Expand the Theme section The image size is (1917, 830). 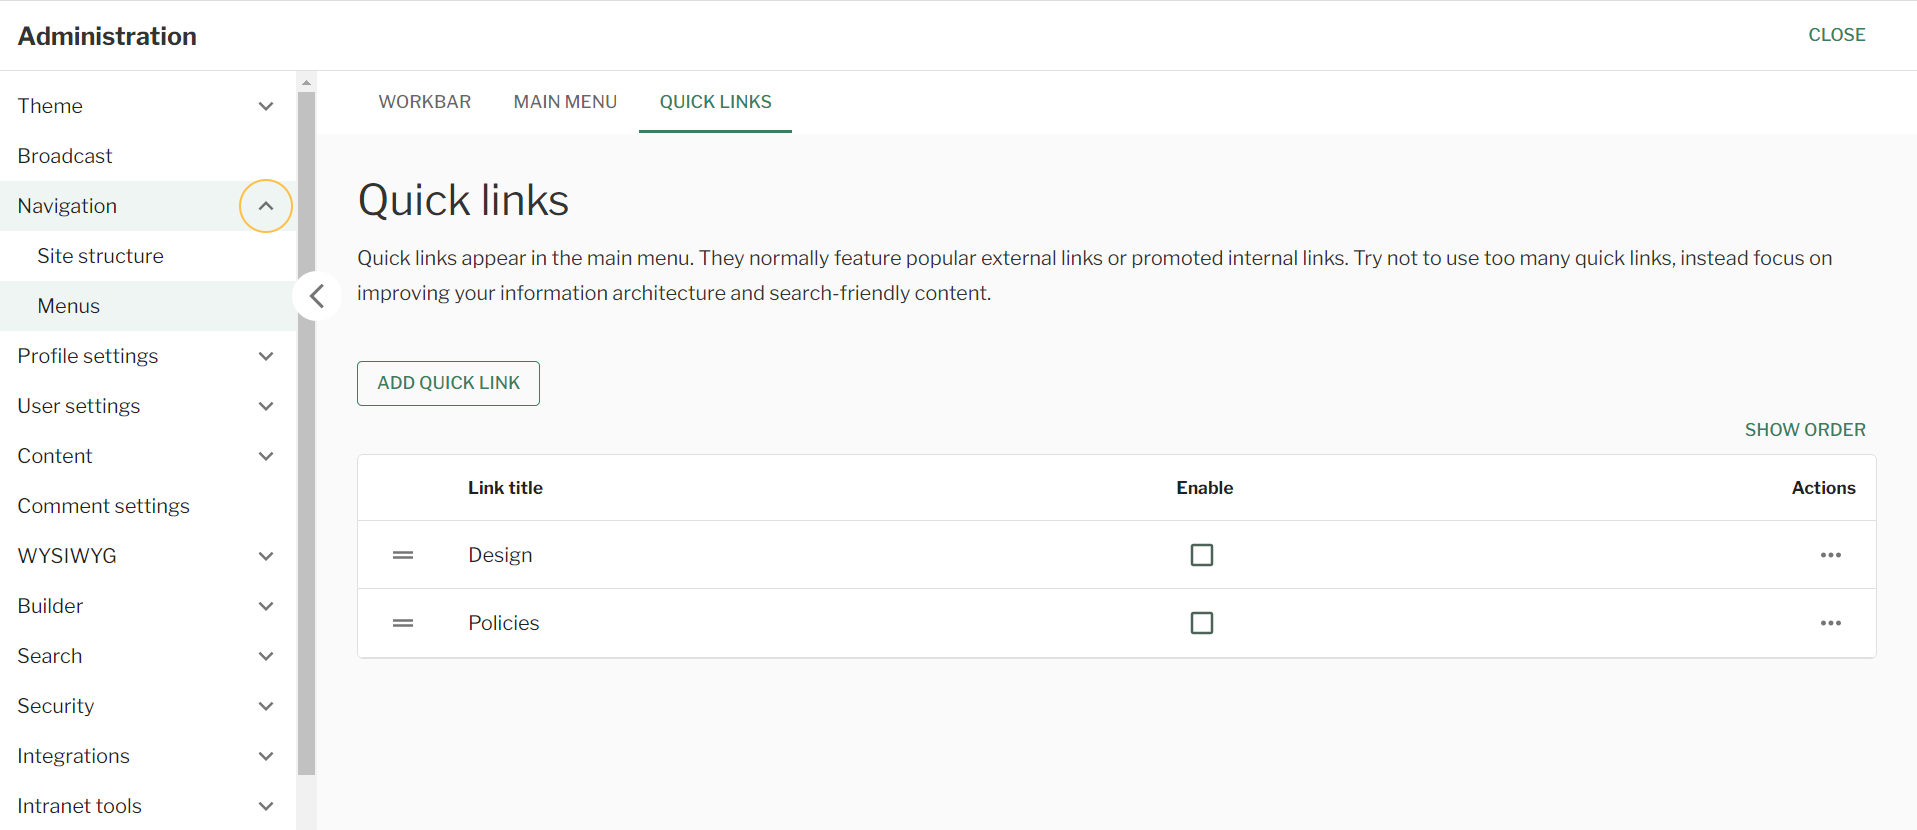(x=266, y=106)
